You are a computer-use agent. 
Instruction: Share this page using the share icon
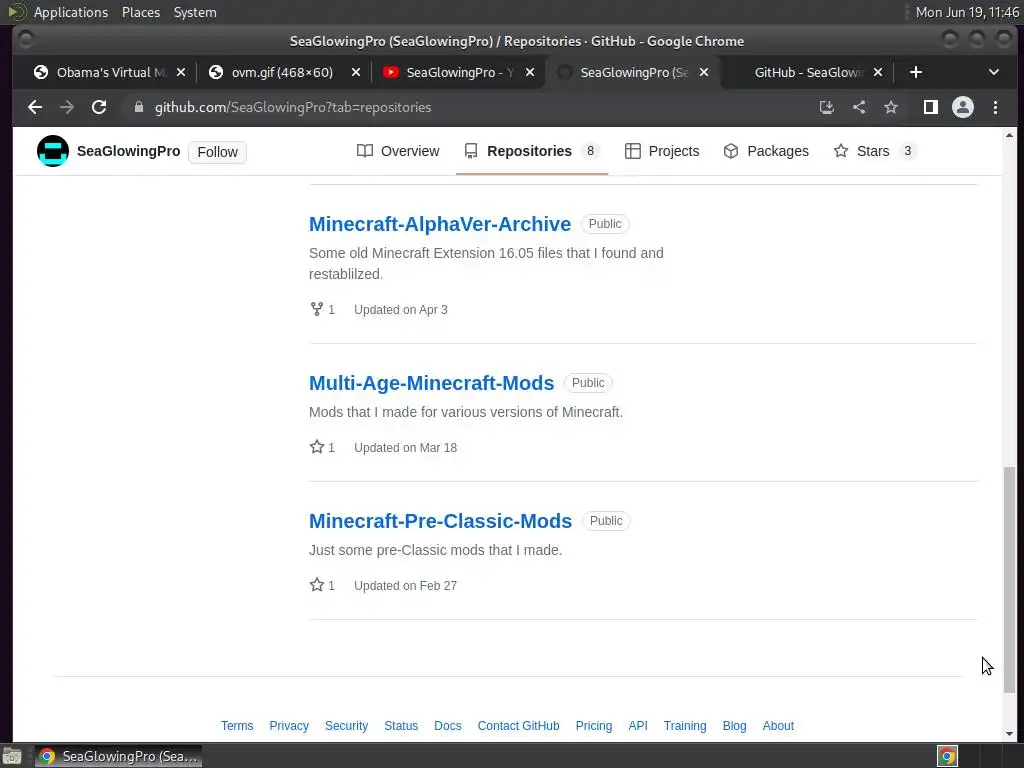[x=859, y=107]
